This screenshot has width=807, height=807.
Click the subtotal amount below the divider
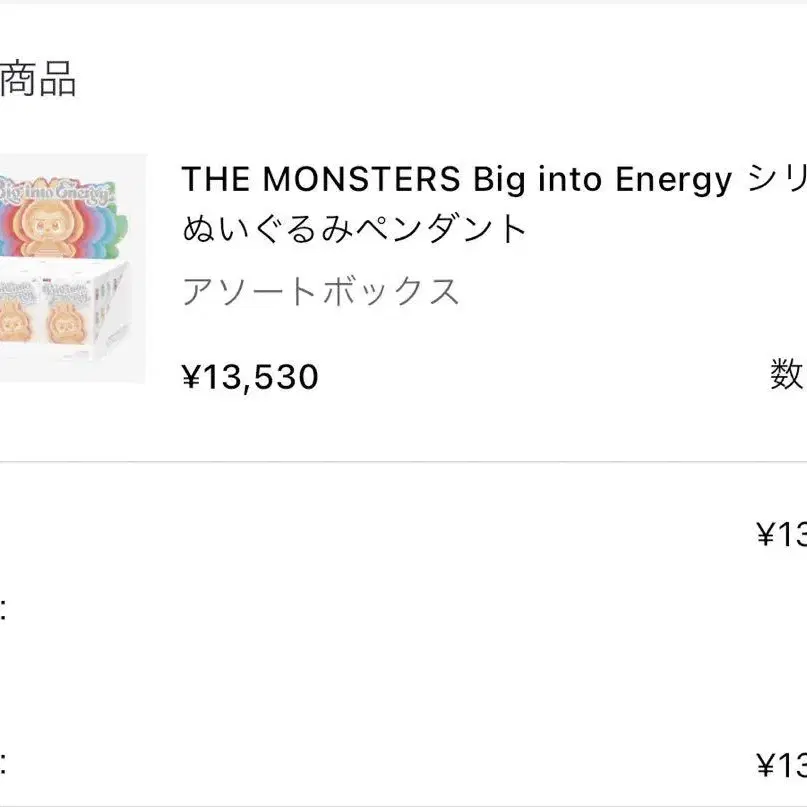pyautogui.click(x=781, y=534)
